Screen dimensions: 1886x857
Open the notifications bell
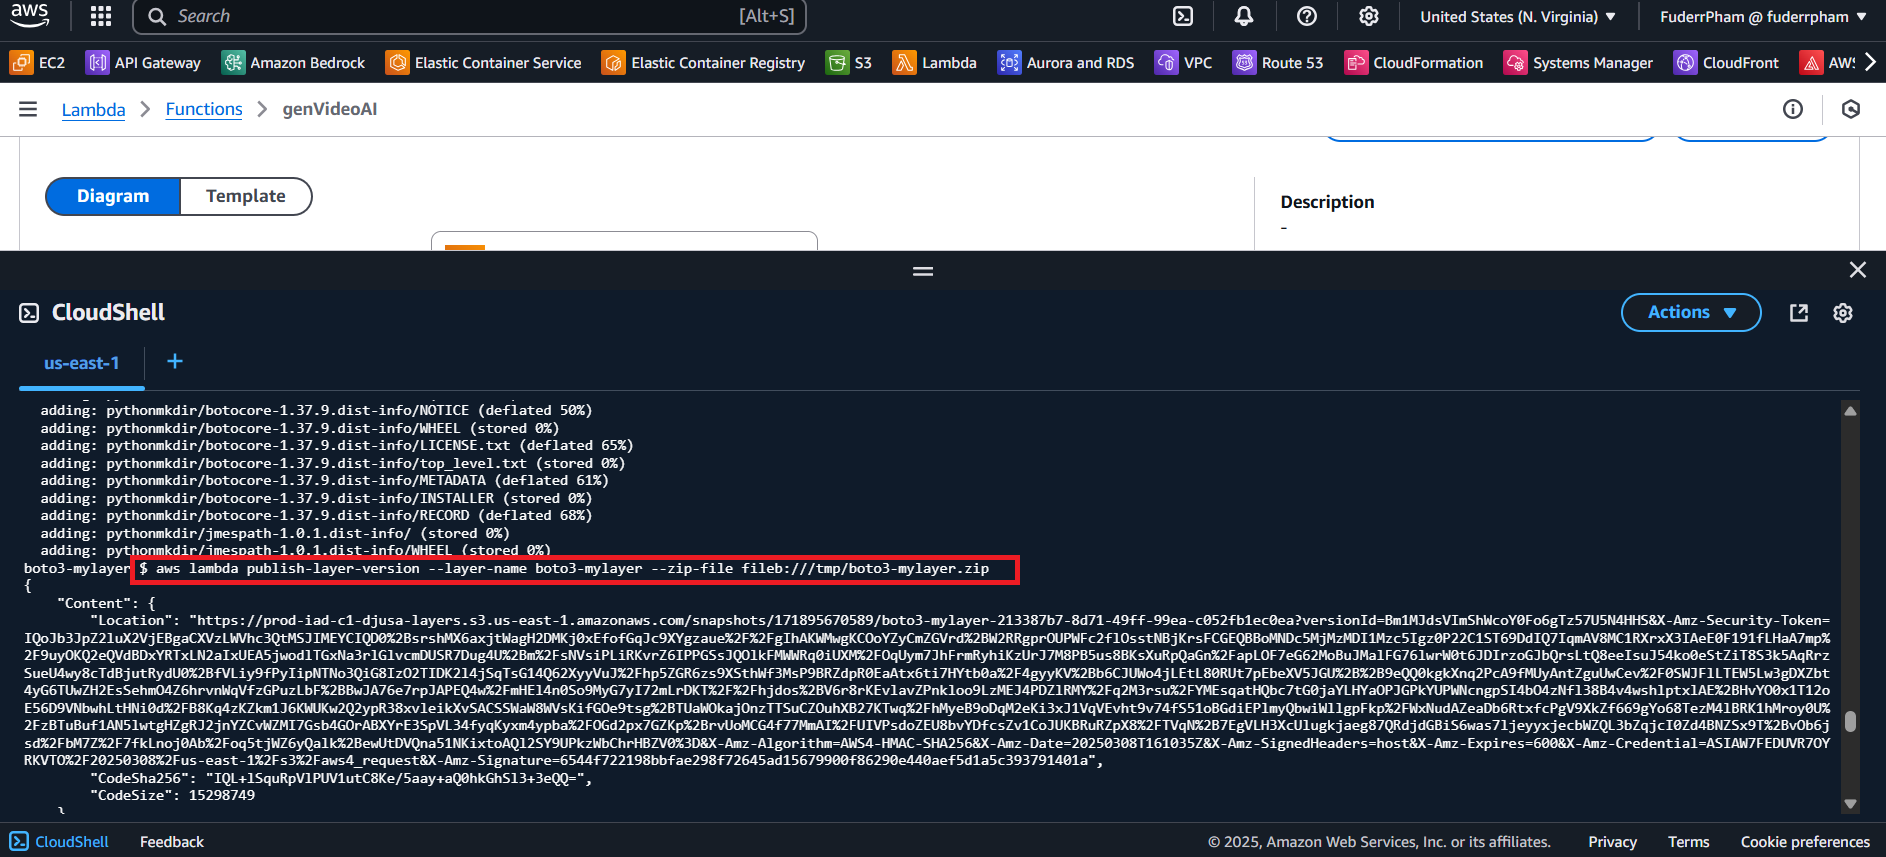pyautogui.click(x=1244, y=16)
